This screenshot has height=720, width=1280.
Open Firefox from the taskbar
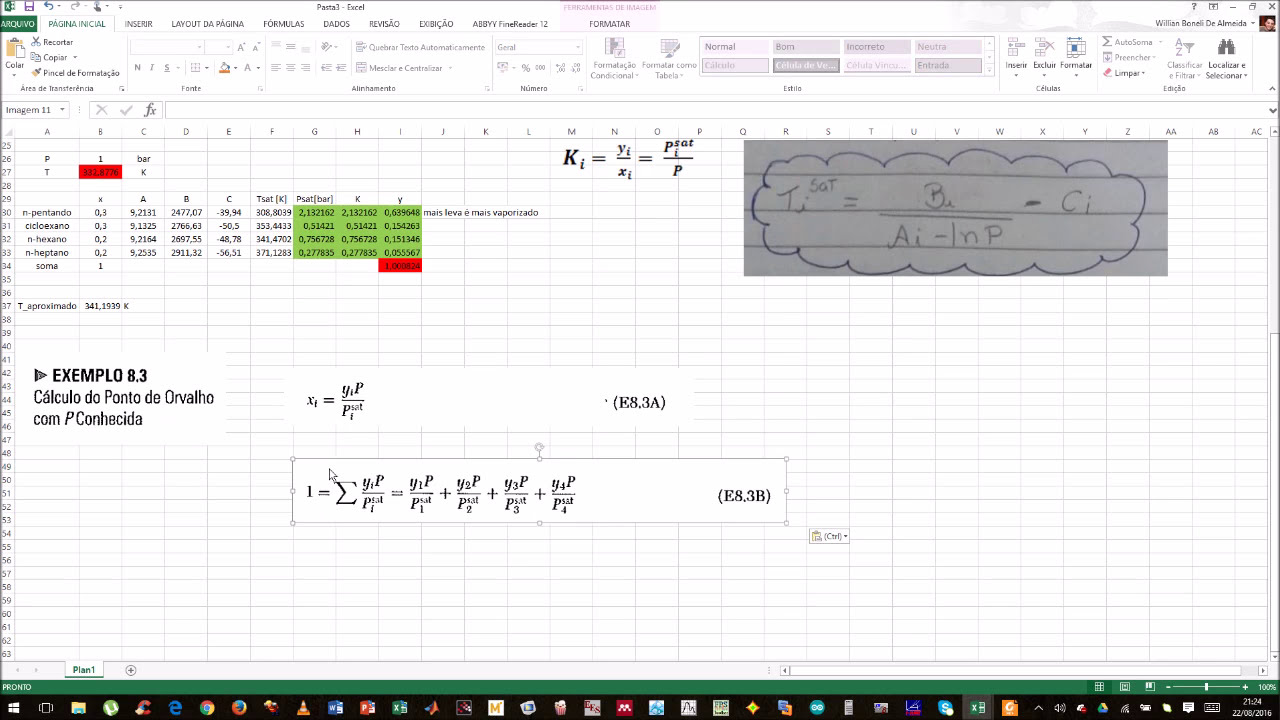(239, 708)
